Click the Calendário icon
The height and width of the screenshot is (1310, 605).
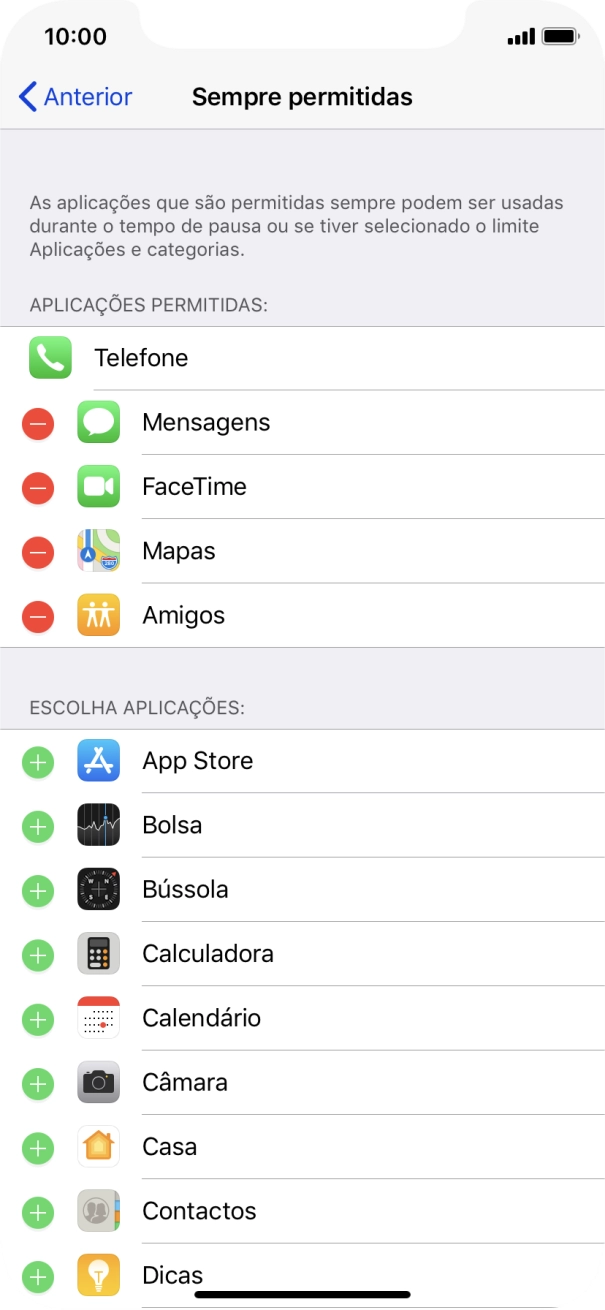(98, 1018)
